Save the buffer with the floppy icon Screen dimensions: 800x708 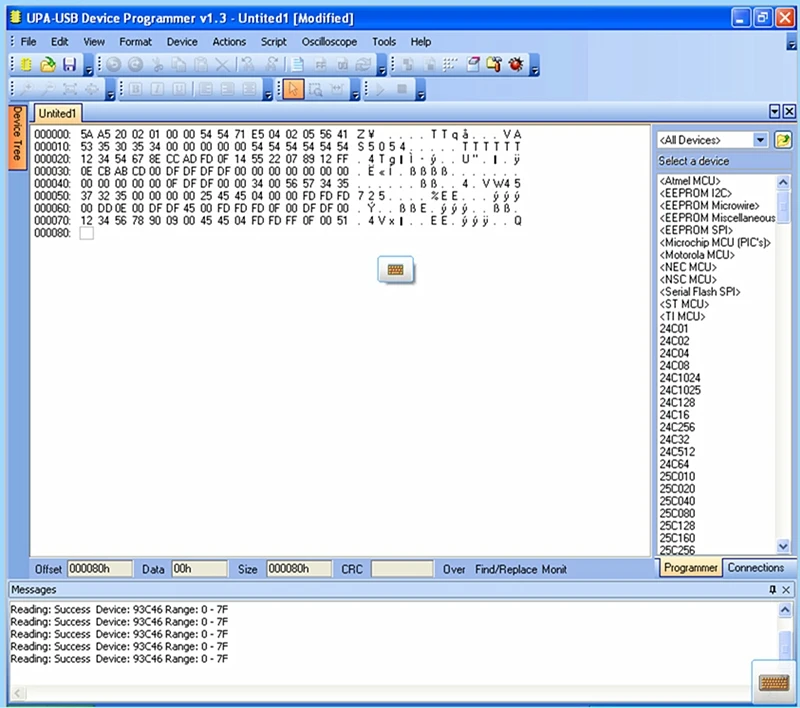pyautogui.click(x=69, y=64)
